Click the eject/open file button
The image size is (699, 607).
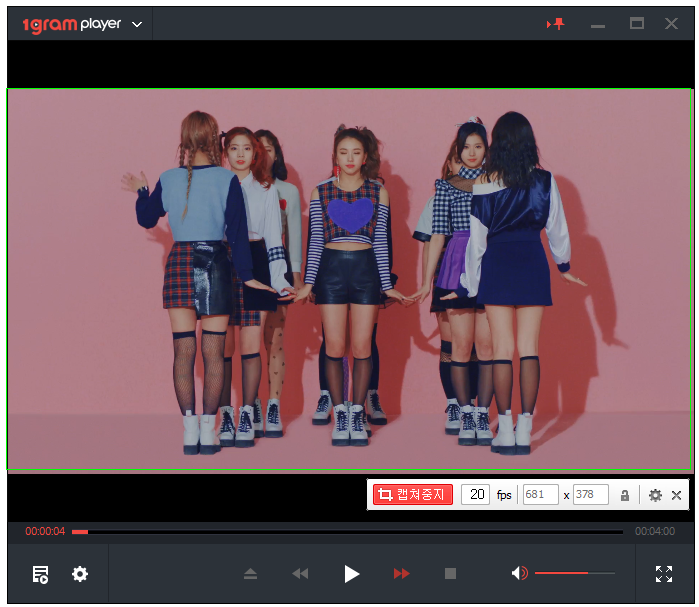click(x=251, y=574)
